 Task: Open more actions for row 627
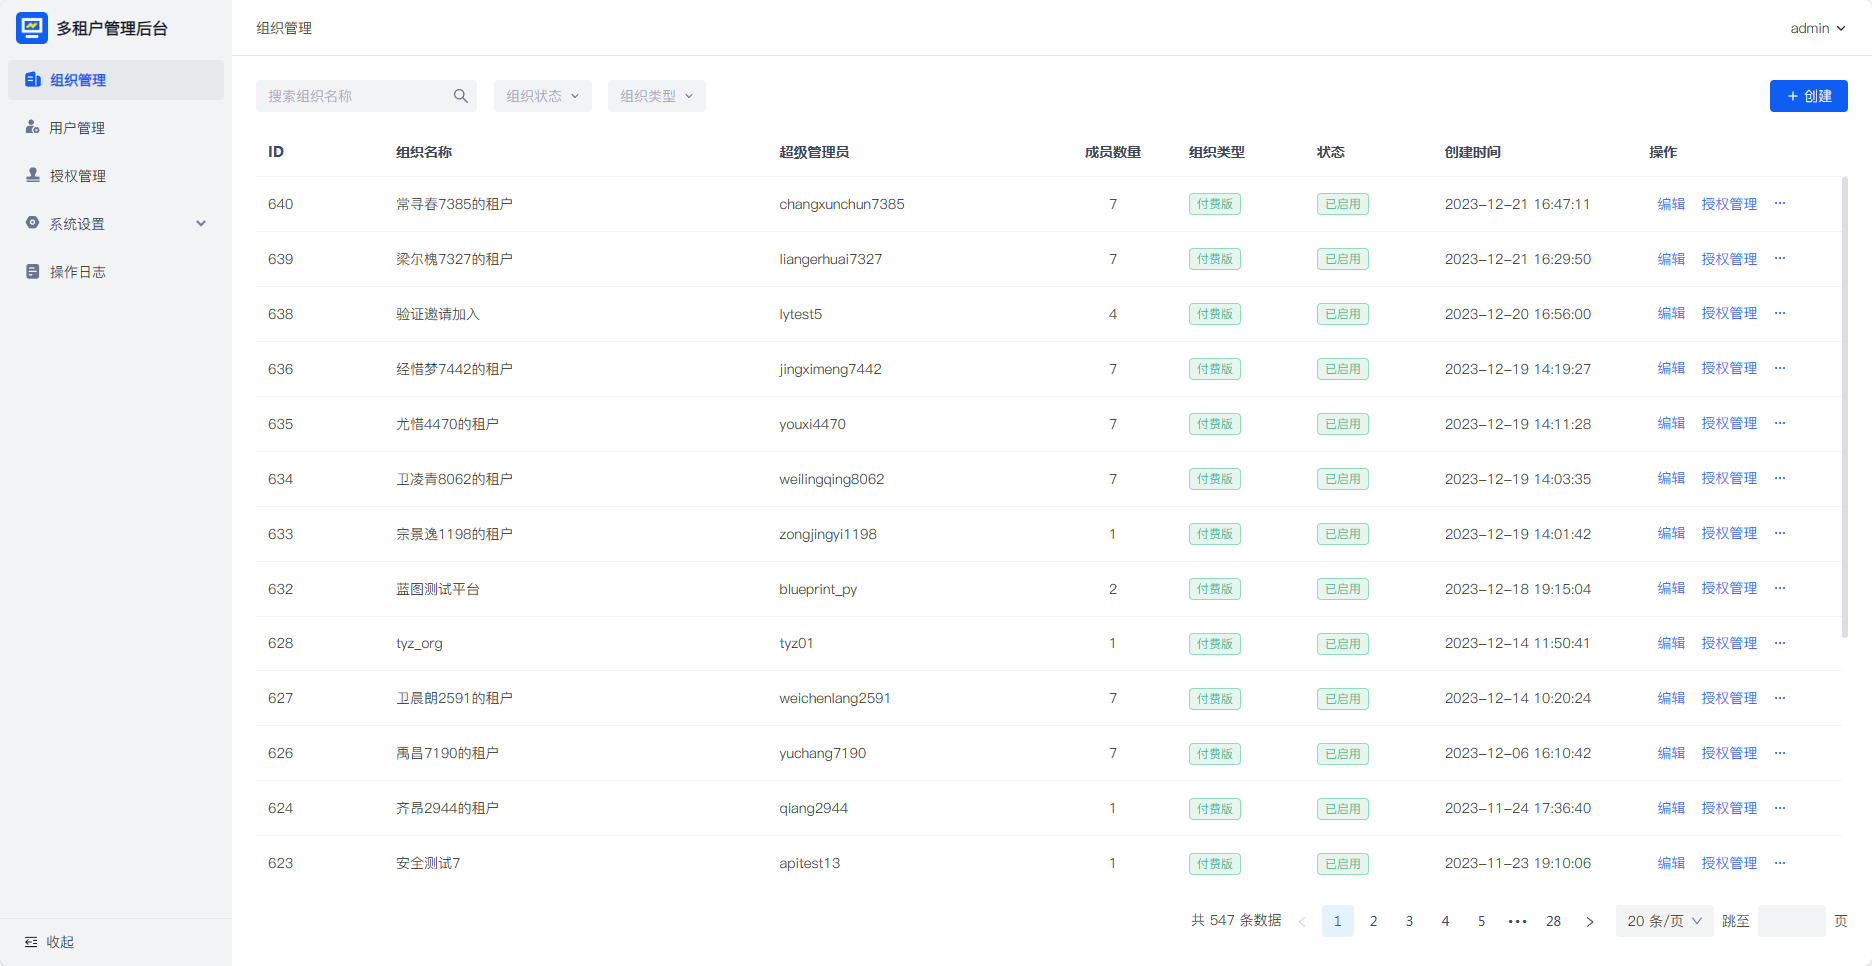(x=1780, y=699)
